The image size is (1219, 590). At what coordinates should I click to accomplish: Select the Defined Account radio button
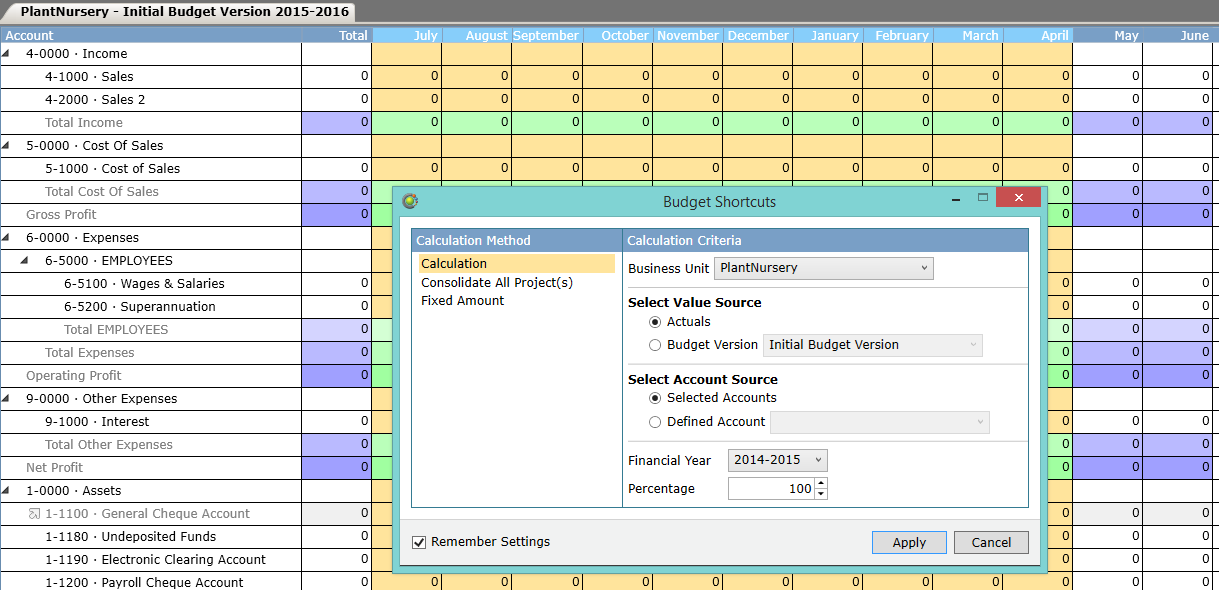click(x=655, y=421)
